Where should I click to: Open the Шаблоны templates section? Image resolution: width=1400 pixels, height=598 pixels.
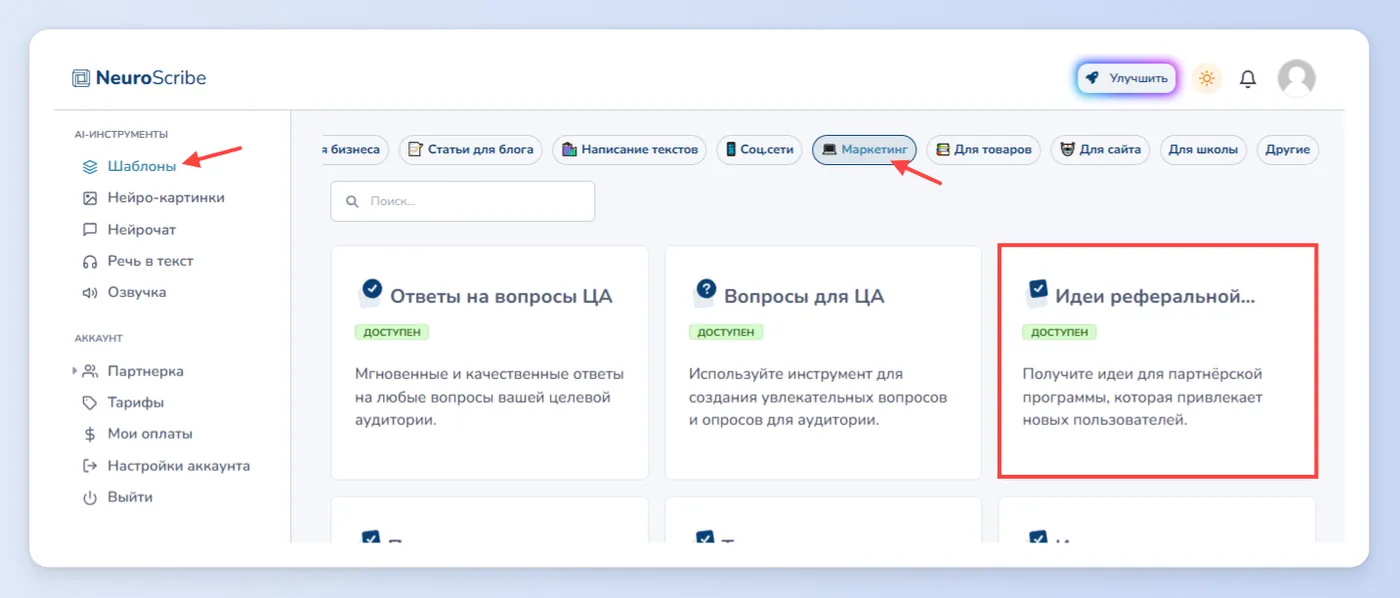click(x=141, y=166)
